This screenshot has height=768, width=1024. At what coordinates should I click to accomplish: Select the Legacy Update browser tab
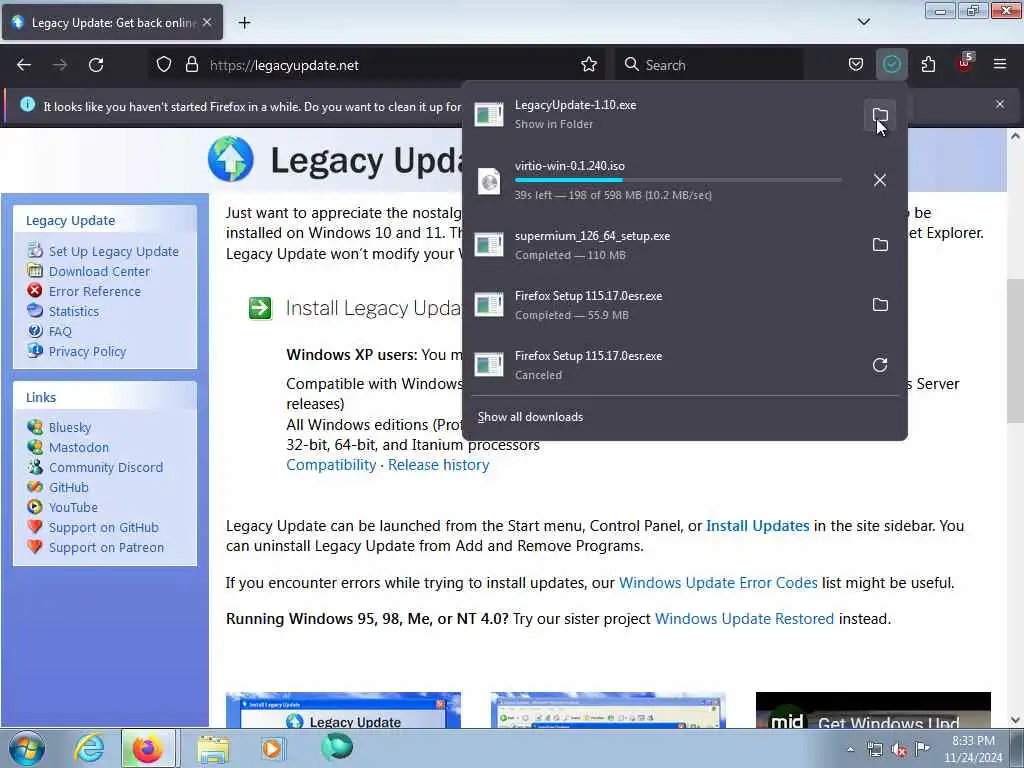(112, 23)
